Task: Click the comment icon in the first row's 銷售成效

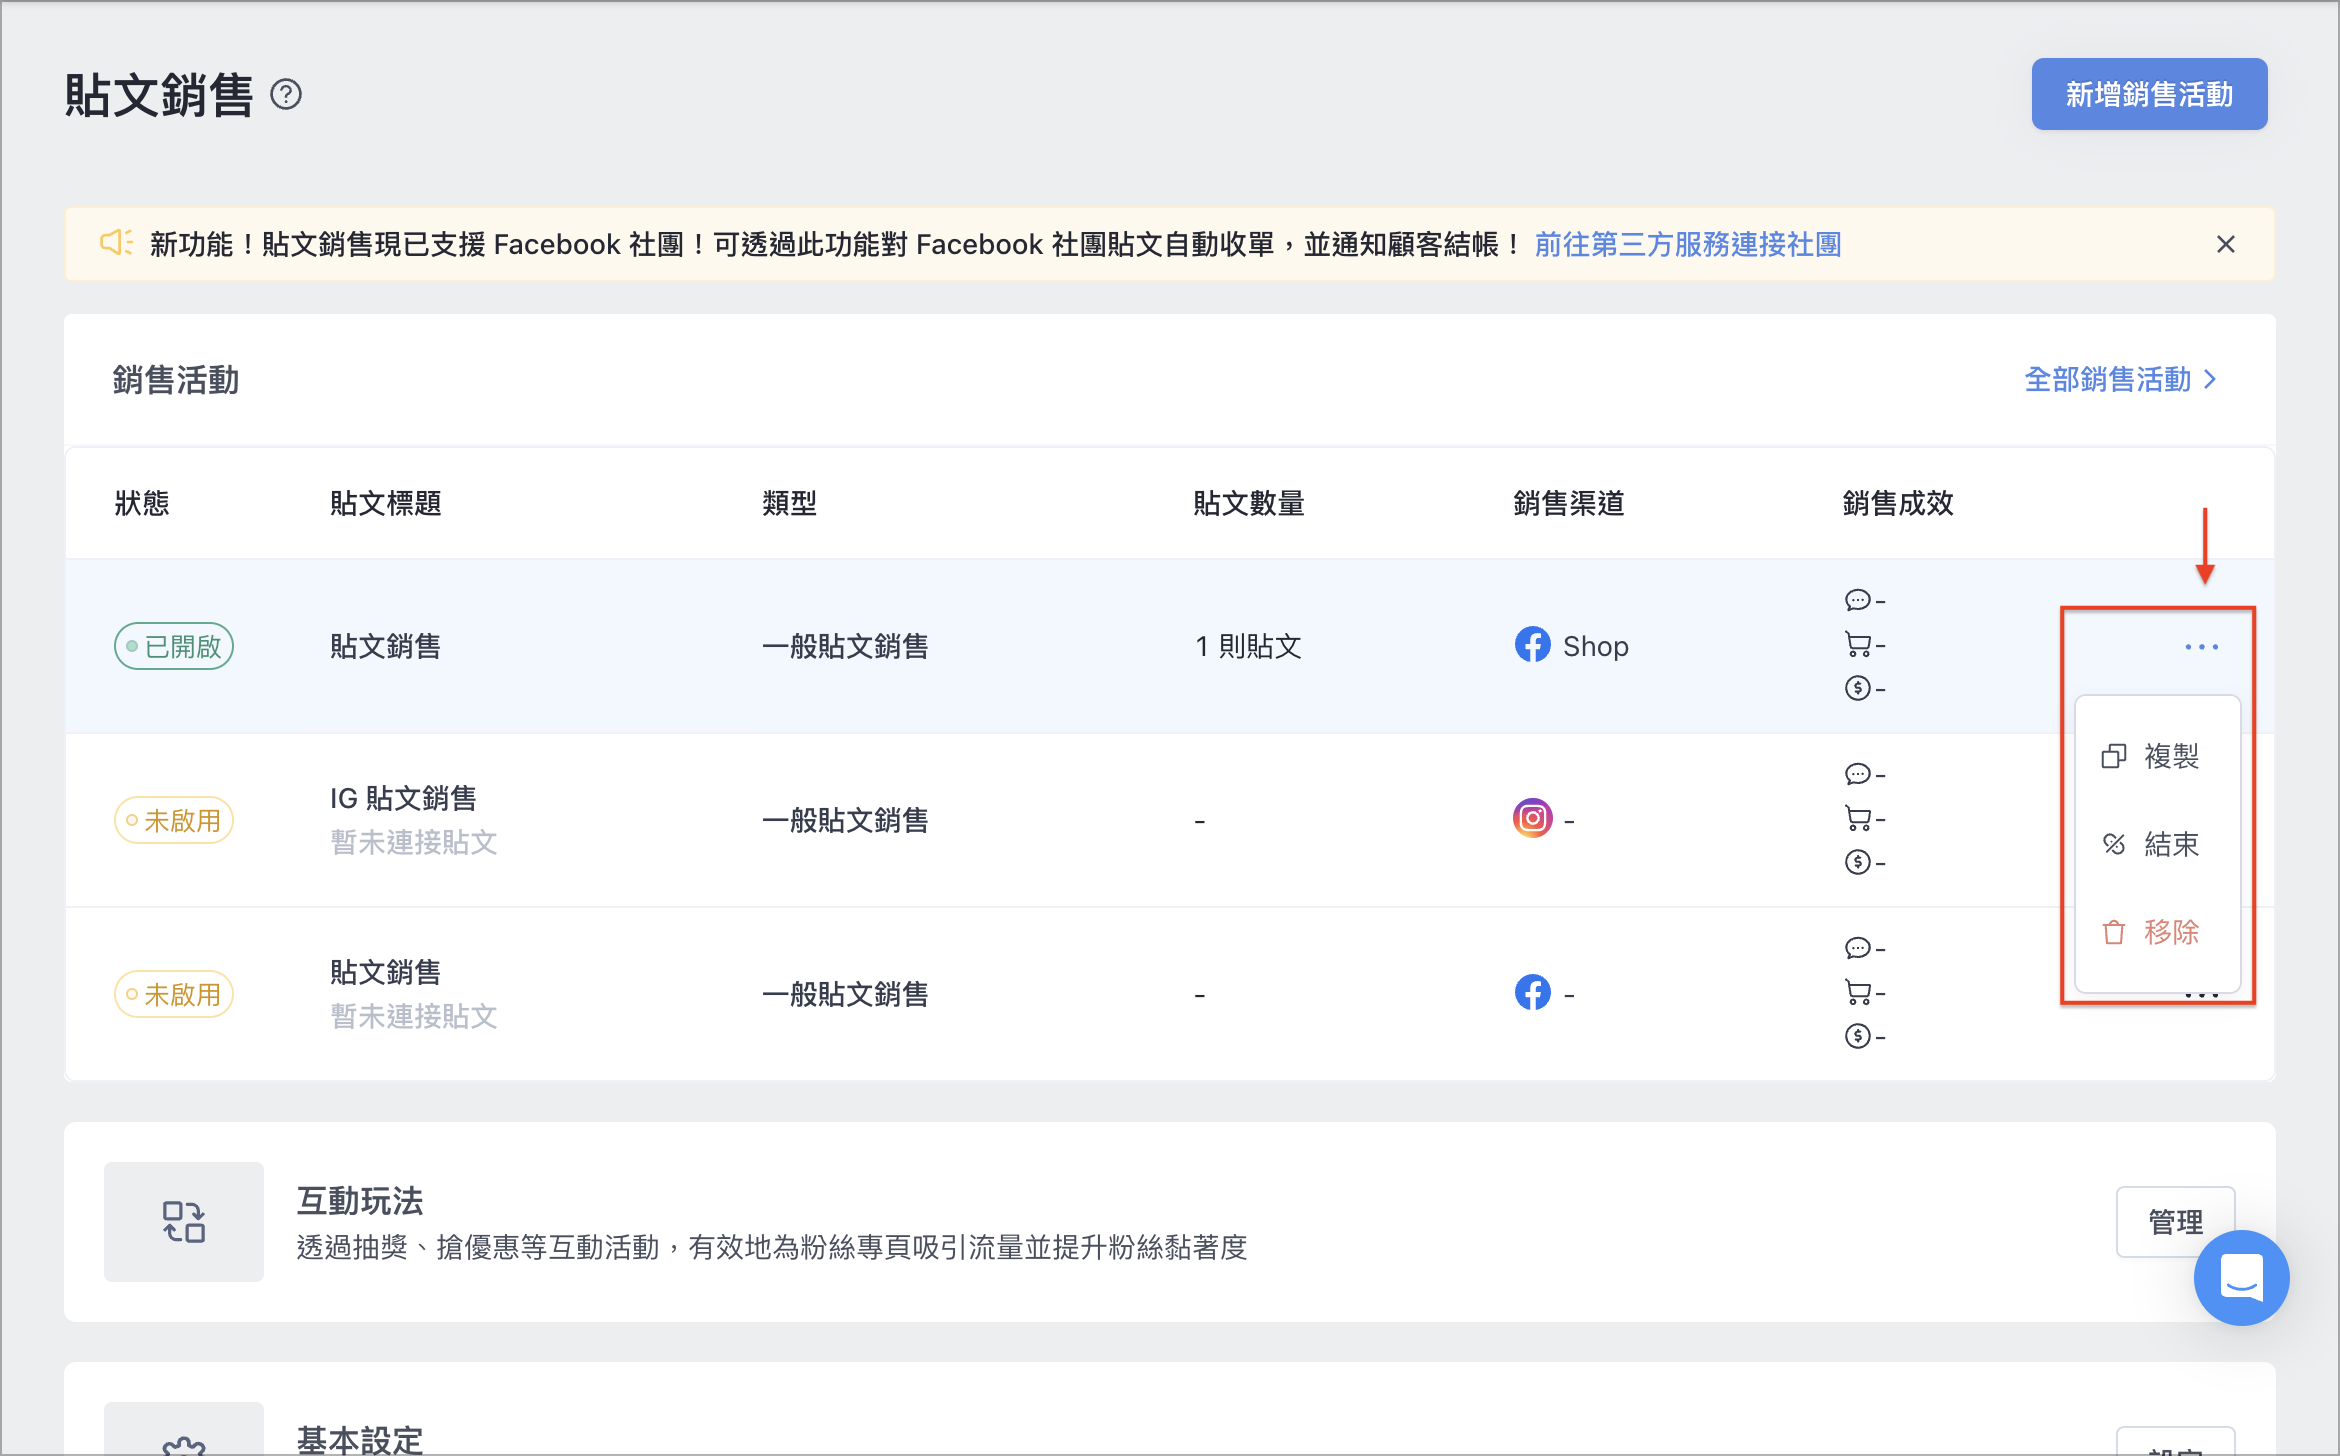Action: tap(1857, 600)
